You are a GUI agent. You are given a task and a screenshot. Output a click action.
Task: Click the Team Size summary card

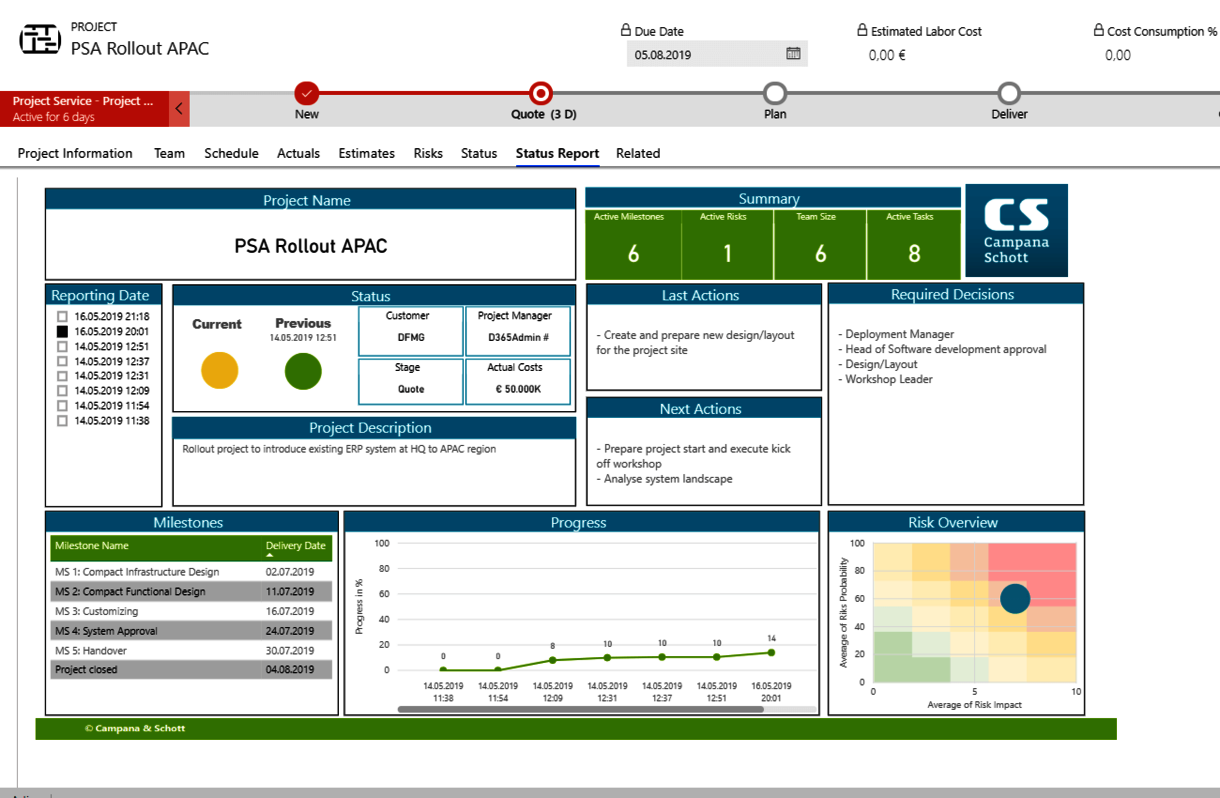[x=820, y=244]
